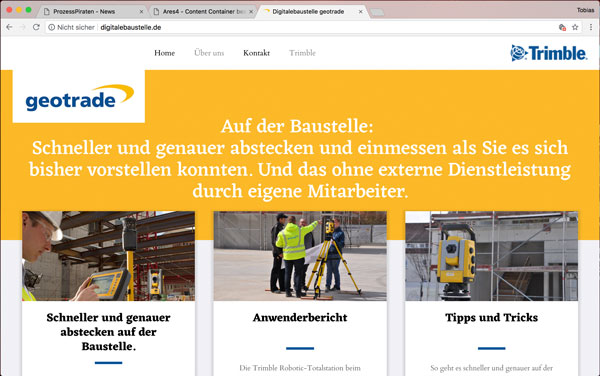
Task: Open the Über uns menu item
Action: click(x=209, y=53)
